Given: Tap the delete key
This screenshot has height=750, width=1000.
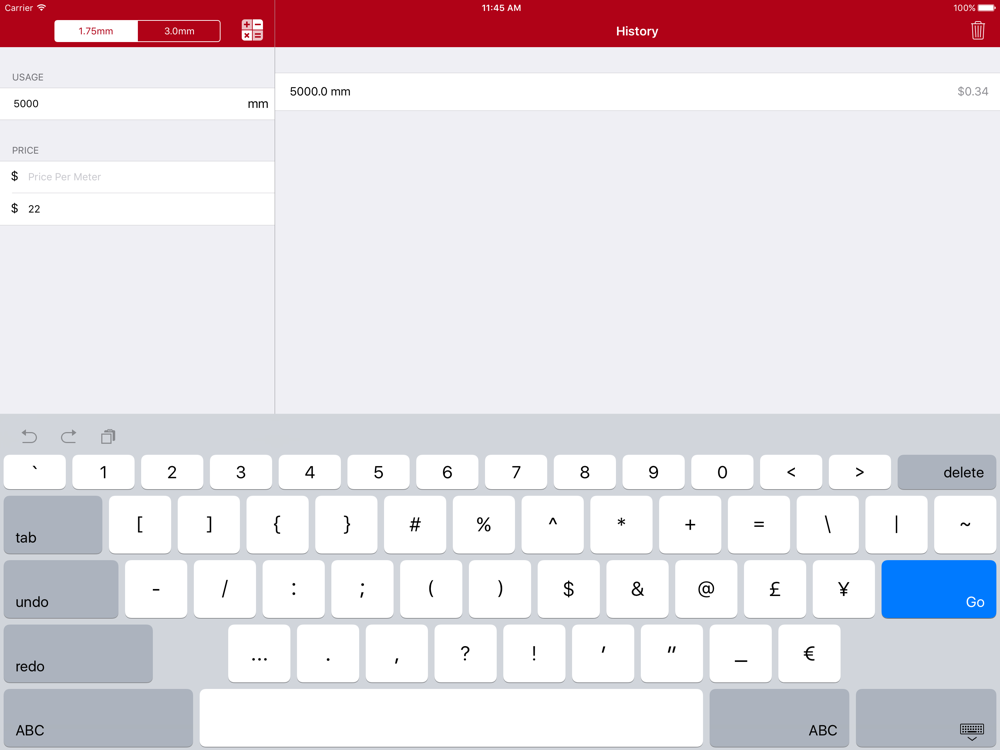Looking at the screenshot, I should [946, 472].
